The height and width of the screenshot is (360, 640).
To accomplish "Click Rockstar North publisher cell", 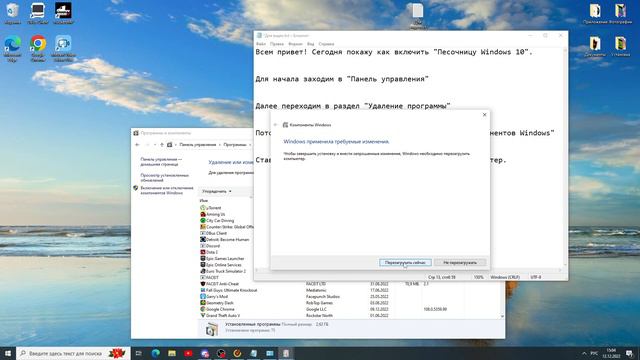I will coord(319,316).
